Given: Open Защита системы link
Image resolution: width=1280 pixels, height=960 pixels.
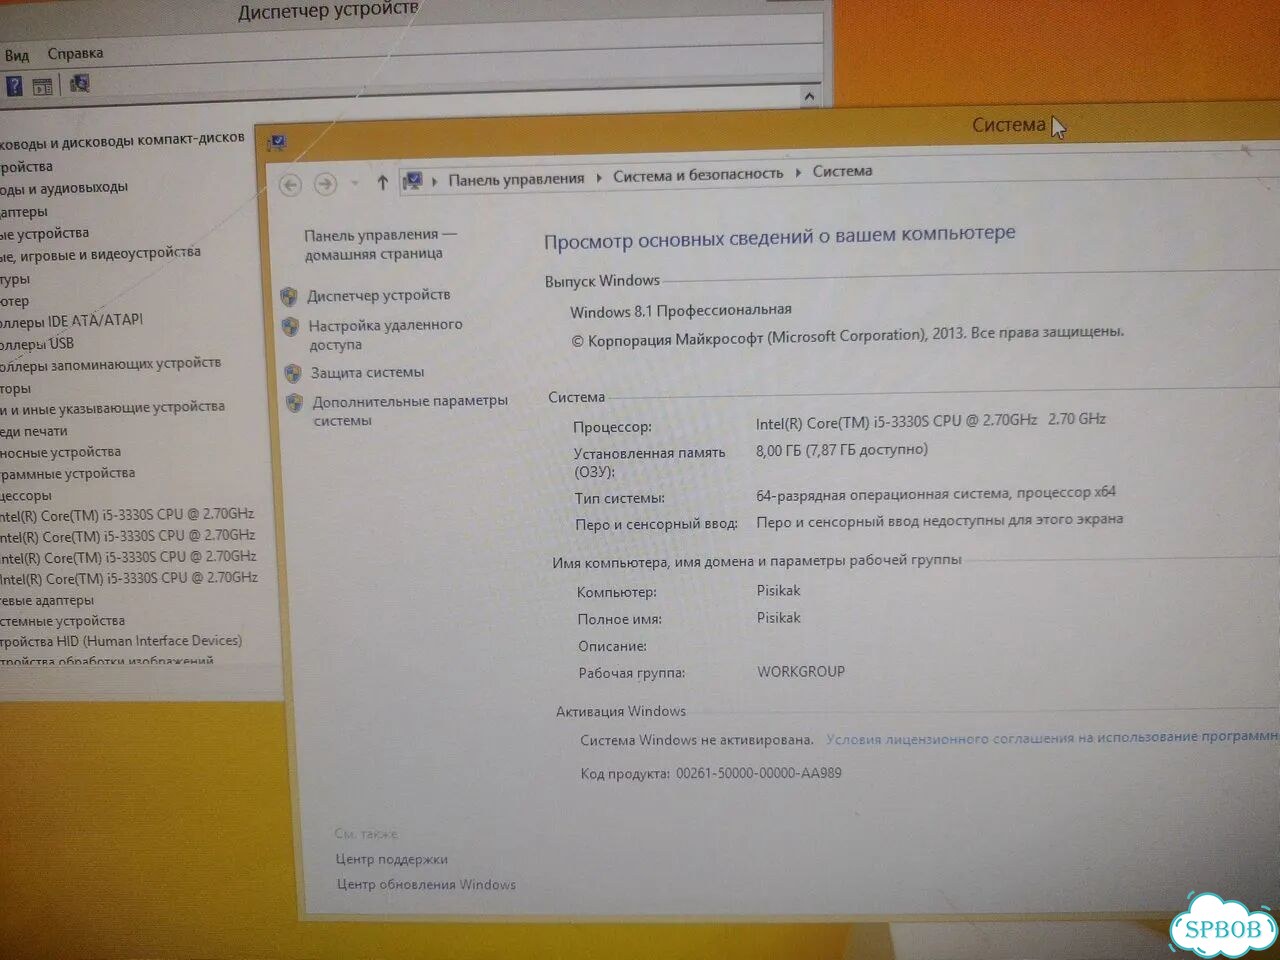Looking at the screenshot, I should 367,372.
